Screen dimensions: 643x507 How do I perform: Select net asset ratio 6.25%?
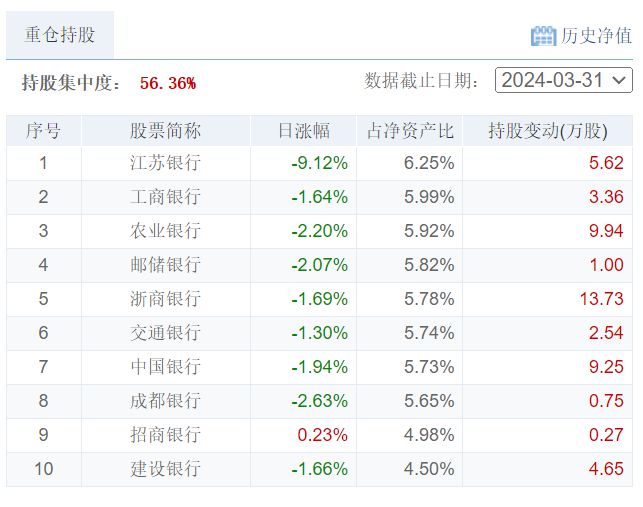[x=429, y=163]
